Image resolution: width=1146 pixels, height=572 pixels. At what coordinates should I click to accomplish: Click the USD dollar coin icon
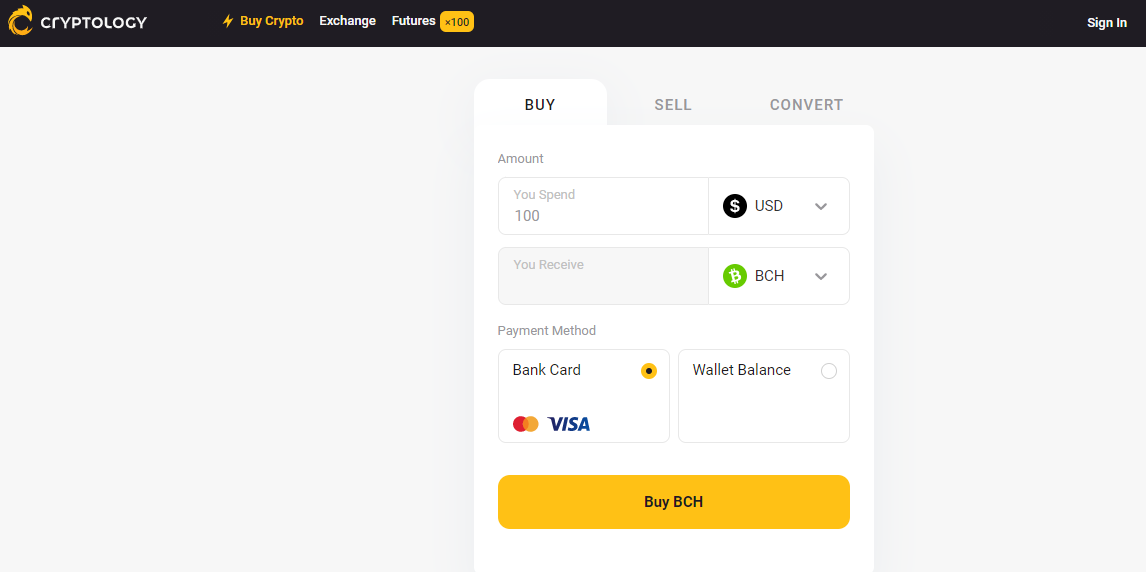coord(735,206)
